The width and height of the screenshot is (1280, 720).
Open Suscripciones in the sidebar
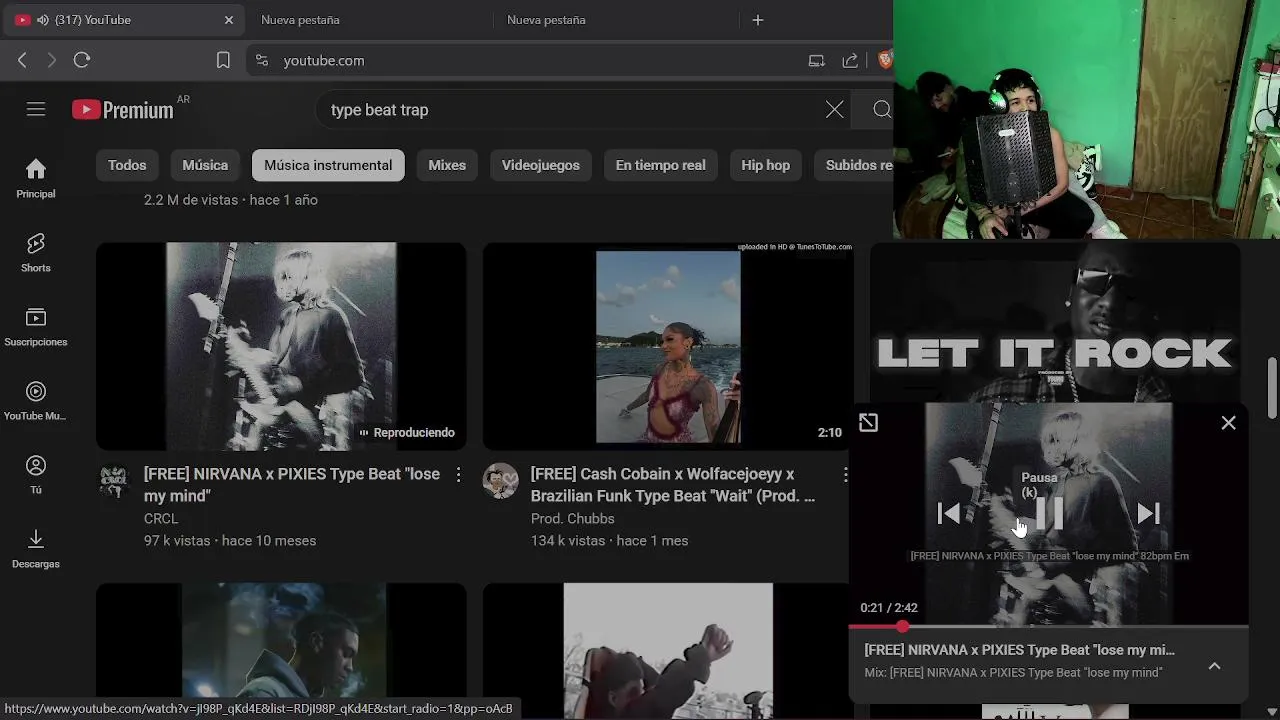click(36, 327)
